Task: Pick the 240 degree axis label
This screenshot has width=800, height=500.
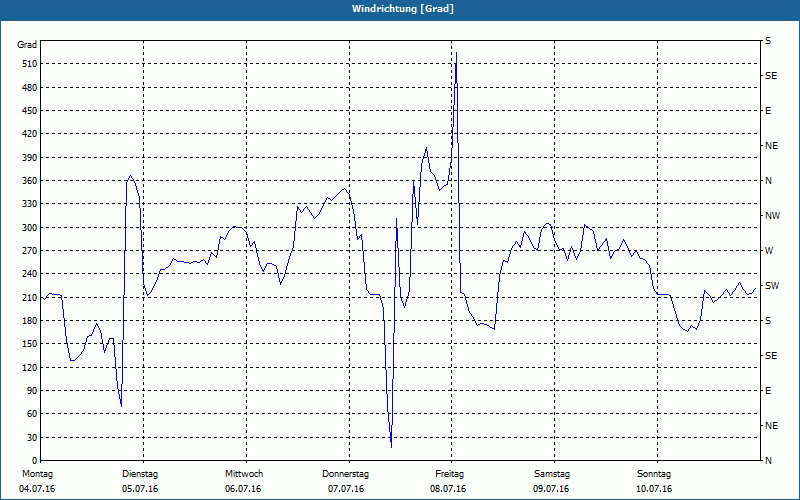Action: pyautogui.click(x=30, y=274)
